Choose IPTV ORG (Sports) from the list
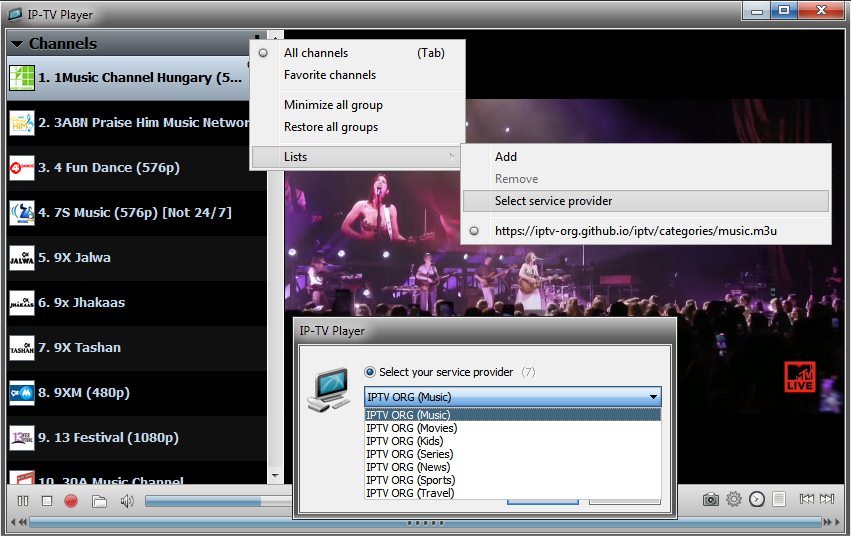This screenshot has height=536, width=851. (512, 480)
